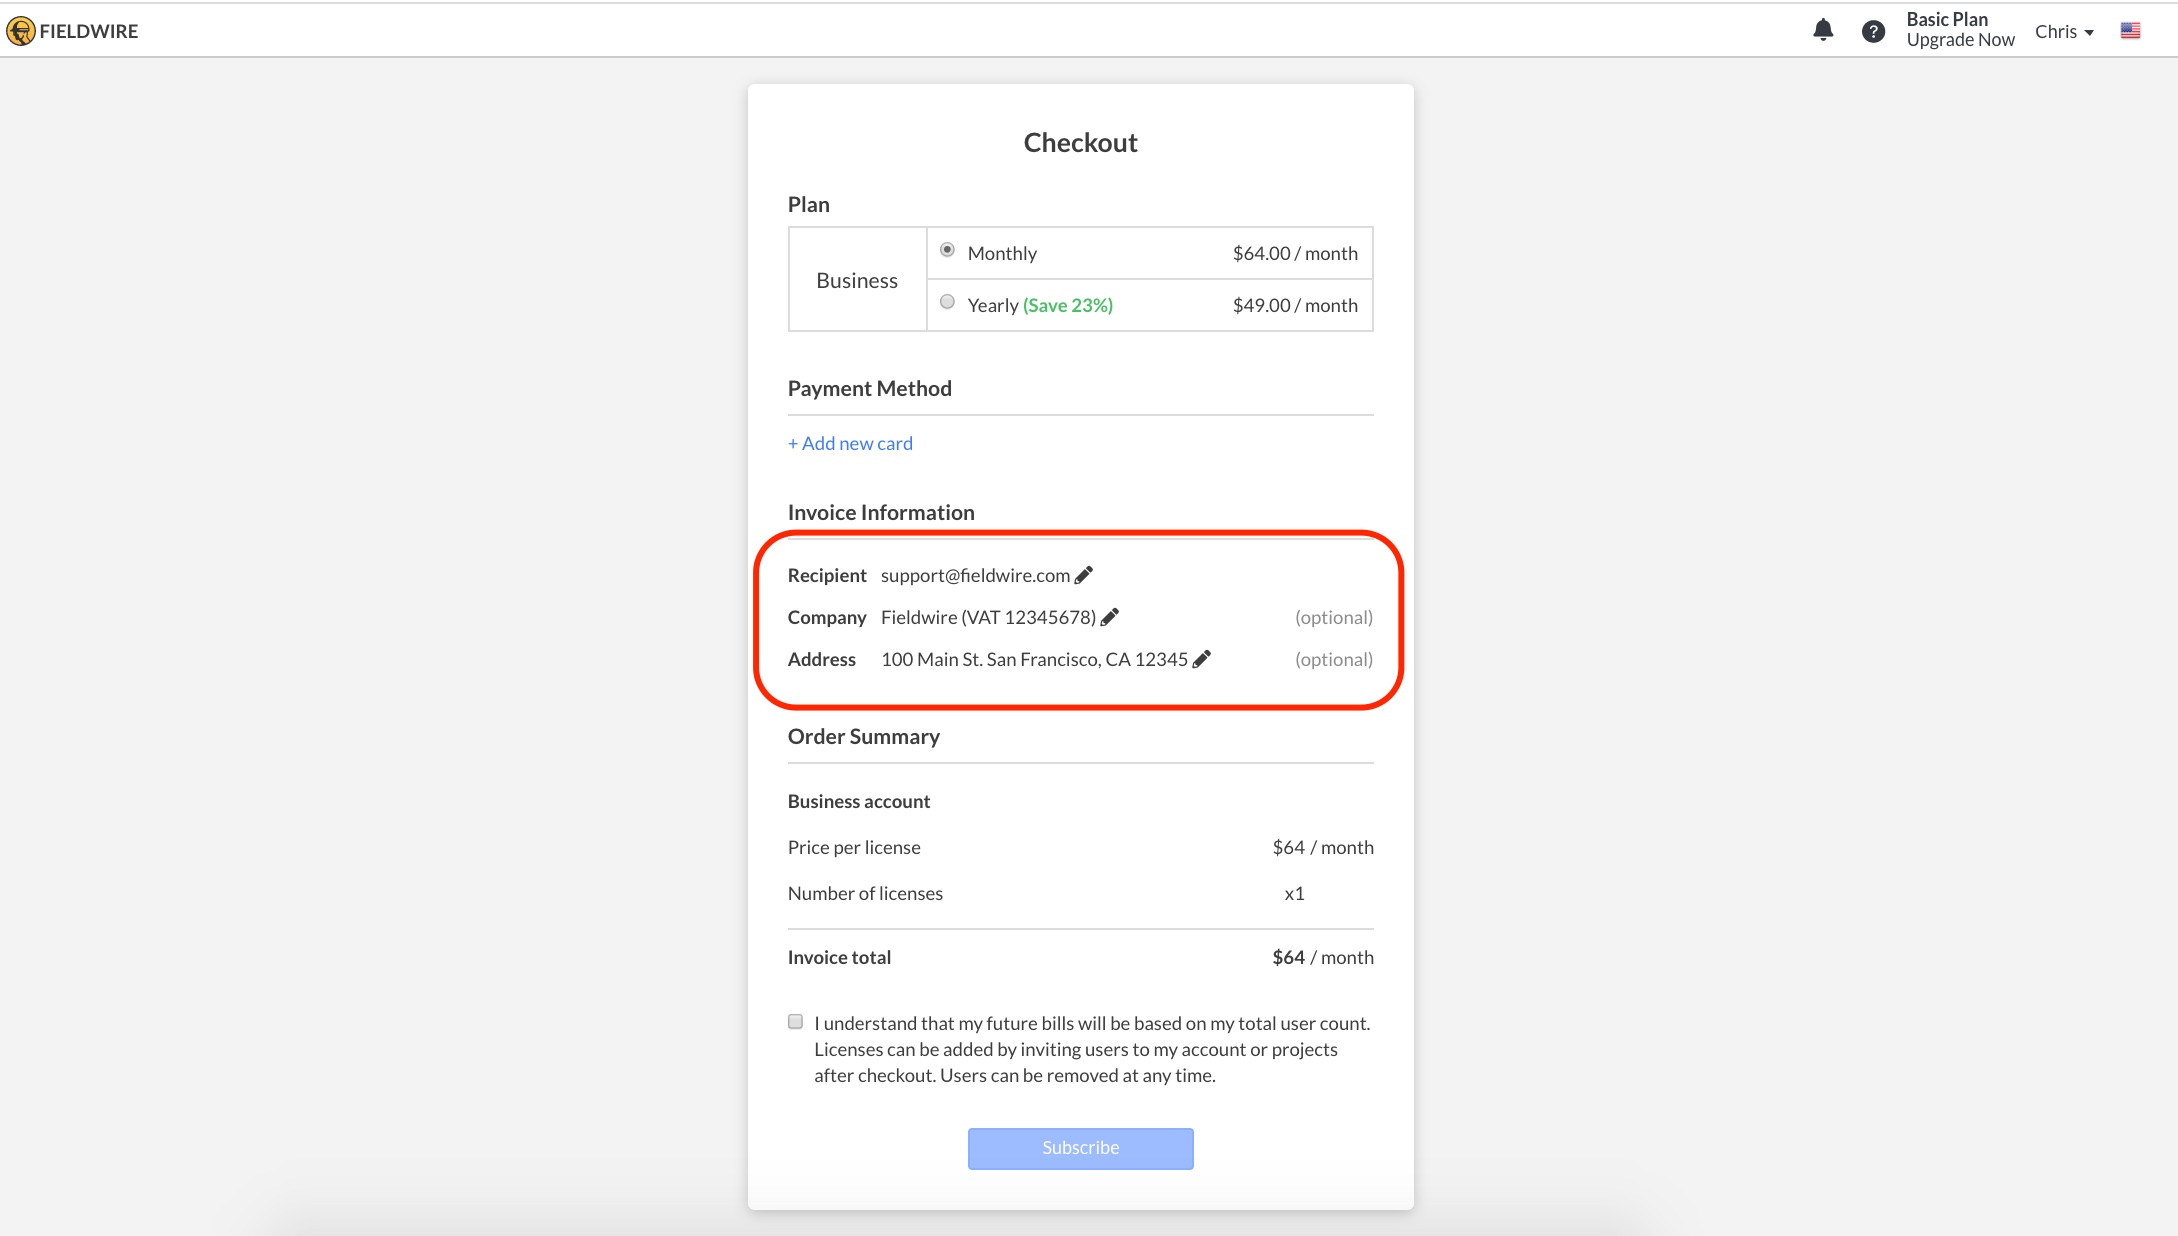Click the Upgrade Now link
The image size is (2178, 1236).
[1960, 40]
